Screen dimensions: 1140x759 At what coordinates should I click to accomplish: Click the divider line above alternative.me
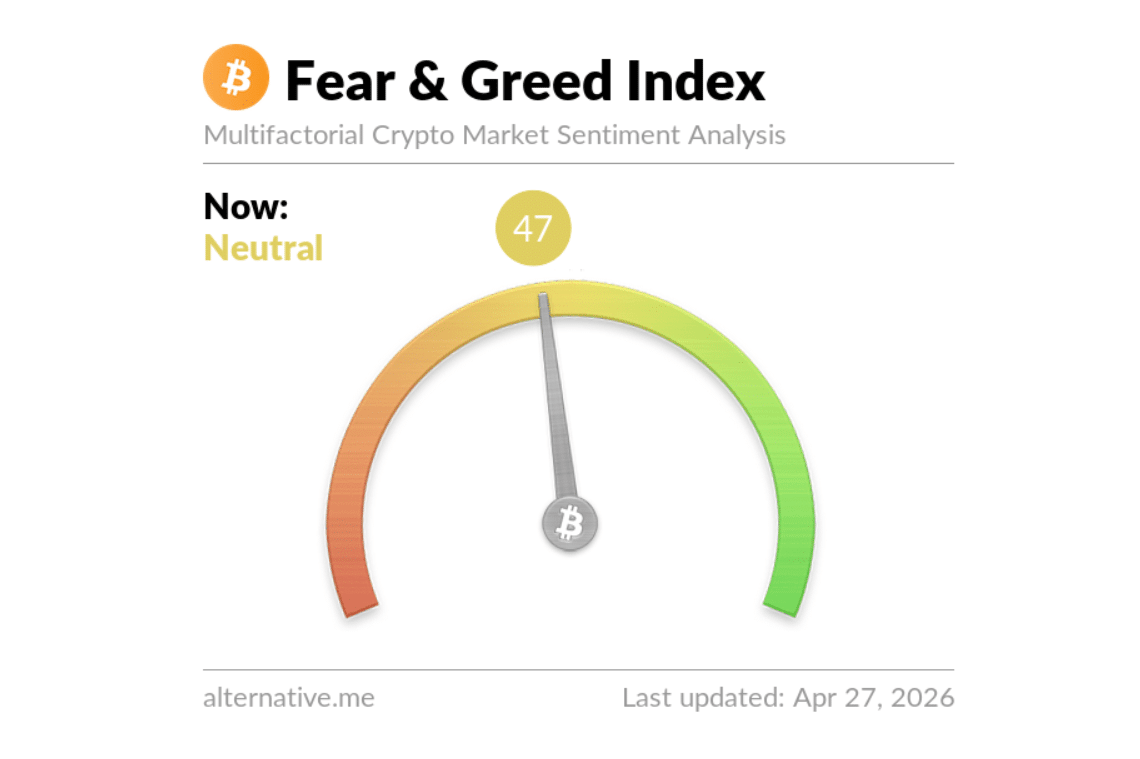click(578, 669)
